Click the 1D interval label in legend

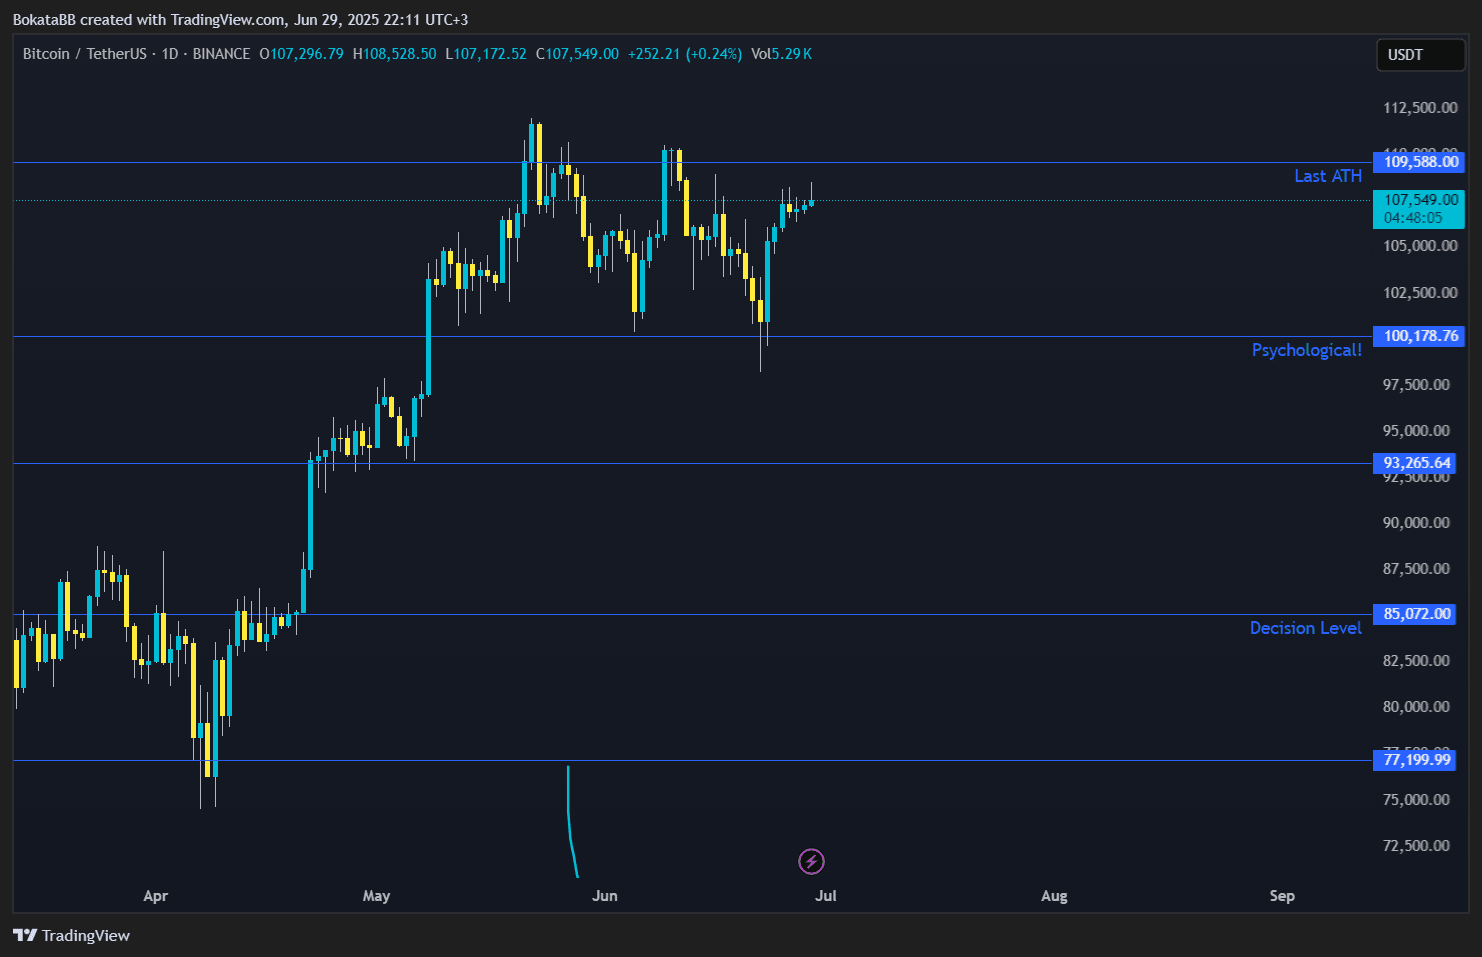click(x=170, y=54)
